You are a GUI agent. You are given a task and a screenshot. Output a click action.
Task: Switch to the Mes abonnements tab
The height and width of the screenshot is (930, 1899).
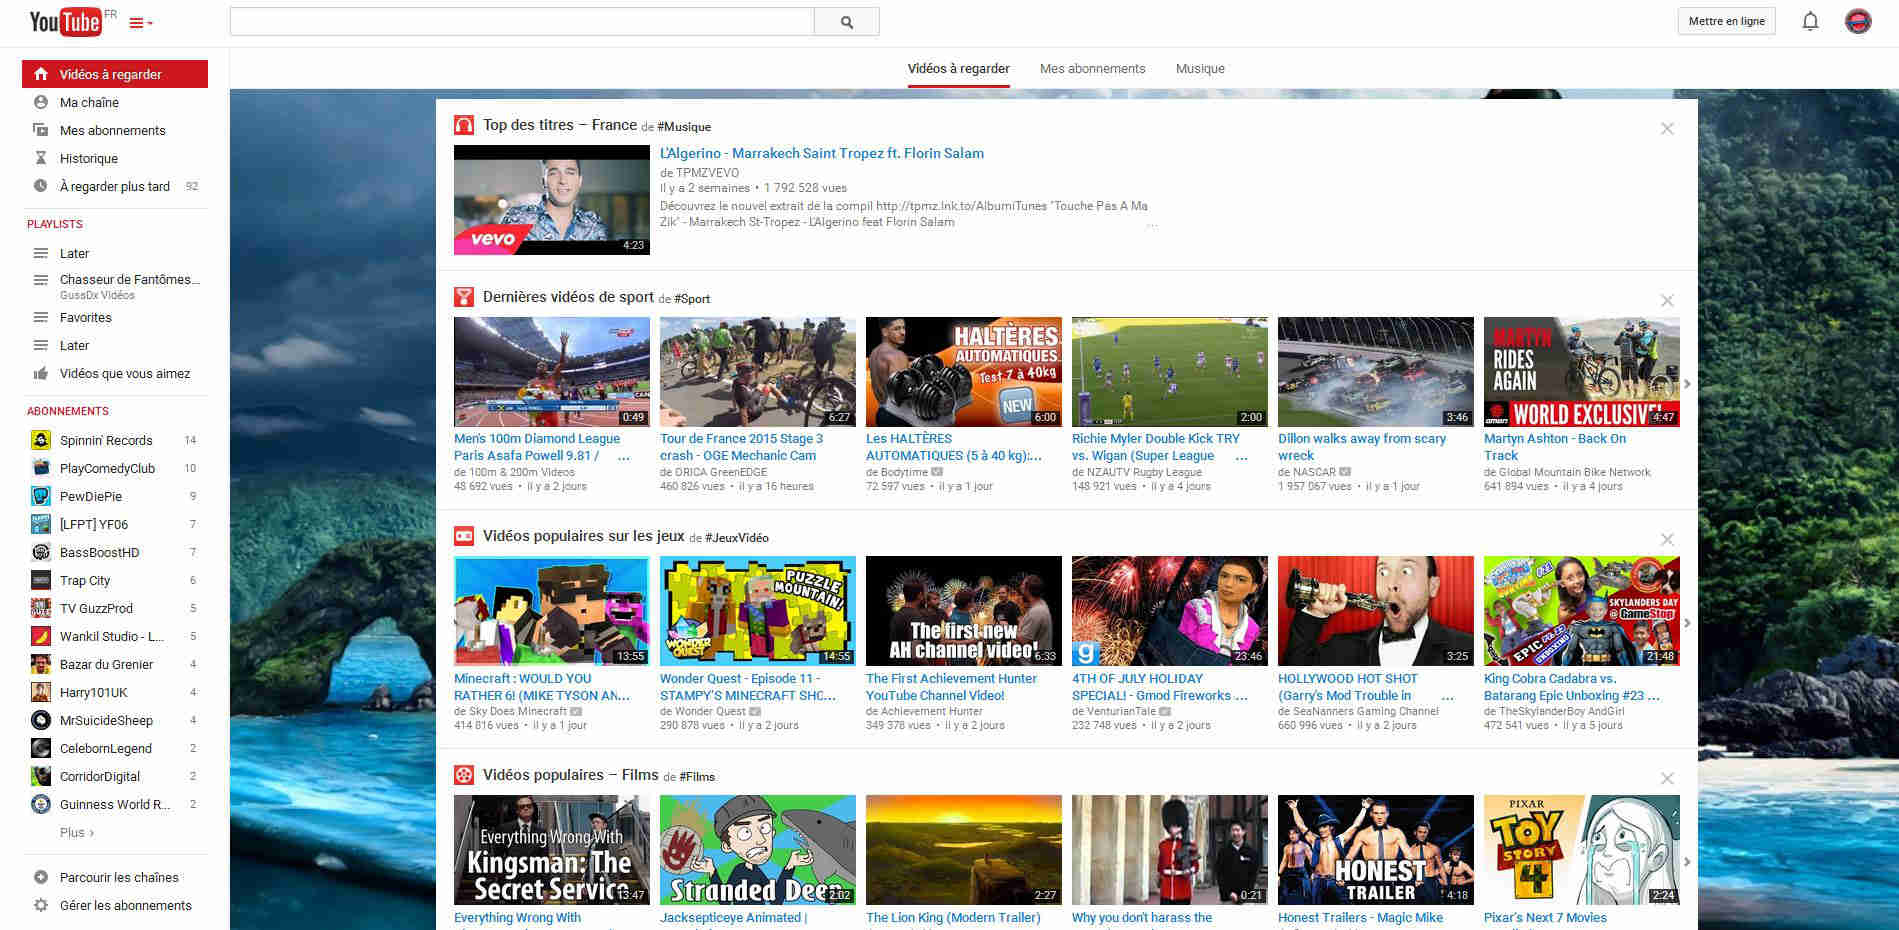[1092, 68]
